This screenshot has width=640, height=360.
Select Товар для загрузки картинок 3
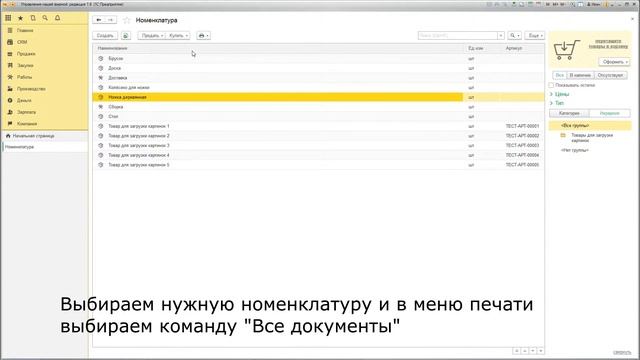coord(318,146)
